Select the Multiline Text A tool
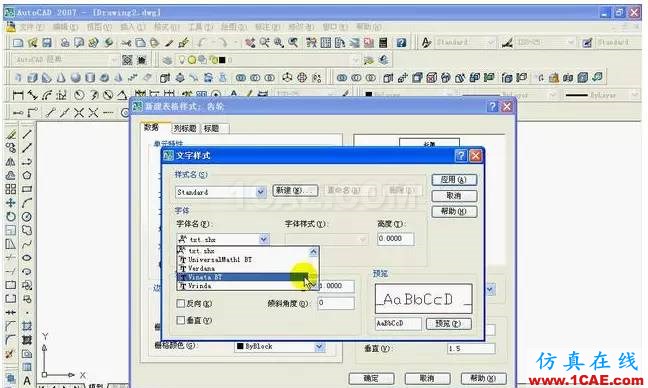This screenshot has height=388, width=648. (x=27, y=381)
